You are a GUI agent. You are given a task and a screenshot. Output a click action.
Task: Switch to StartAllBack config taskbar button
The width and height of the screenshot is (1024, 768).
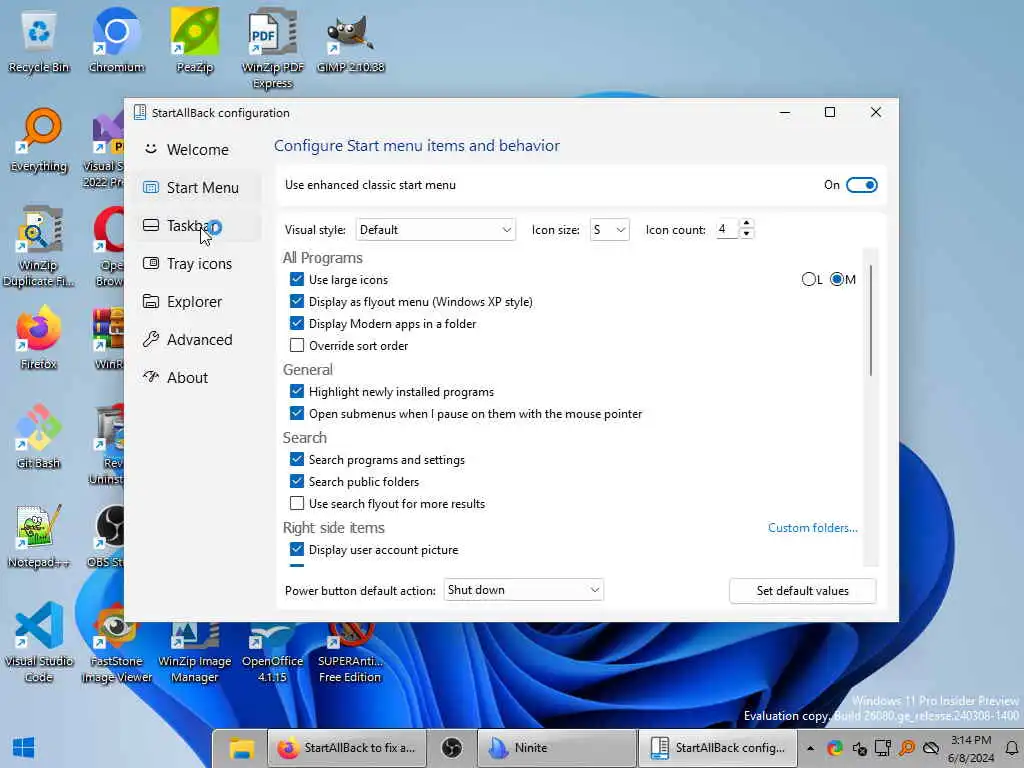(x=717, y=748)
